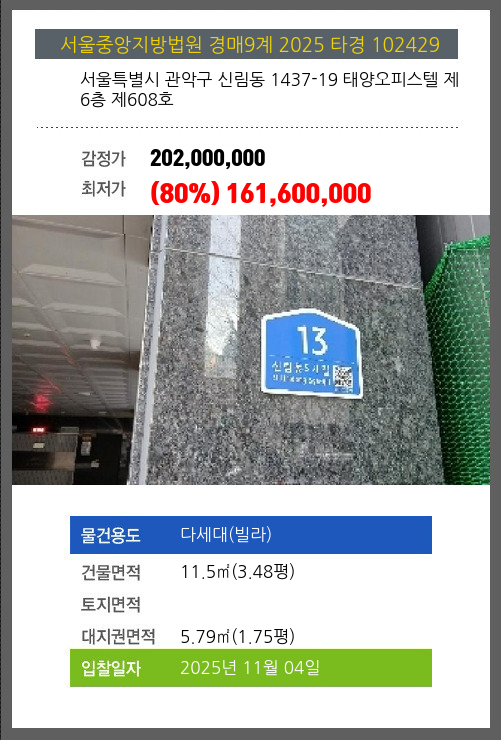Click the appraisal value 202,000,000
This screenshot has height=740, width=501.
point(208,158)
